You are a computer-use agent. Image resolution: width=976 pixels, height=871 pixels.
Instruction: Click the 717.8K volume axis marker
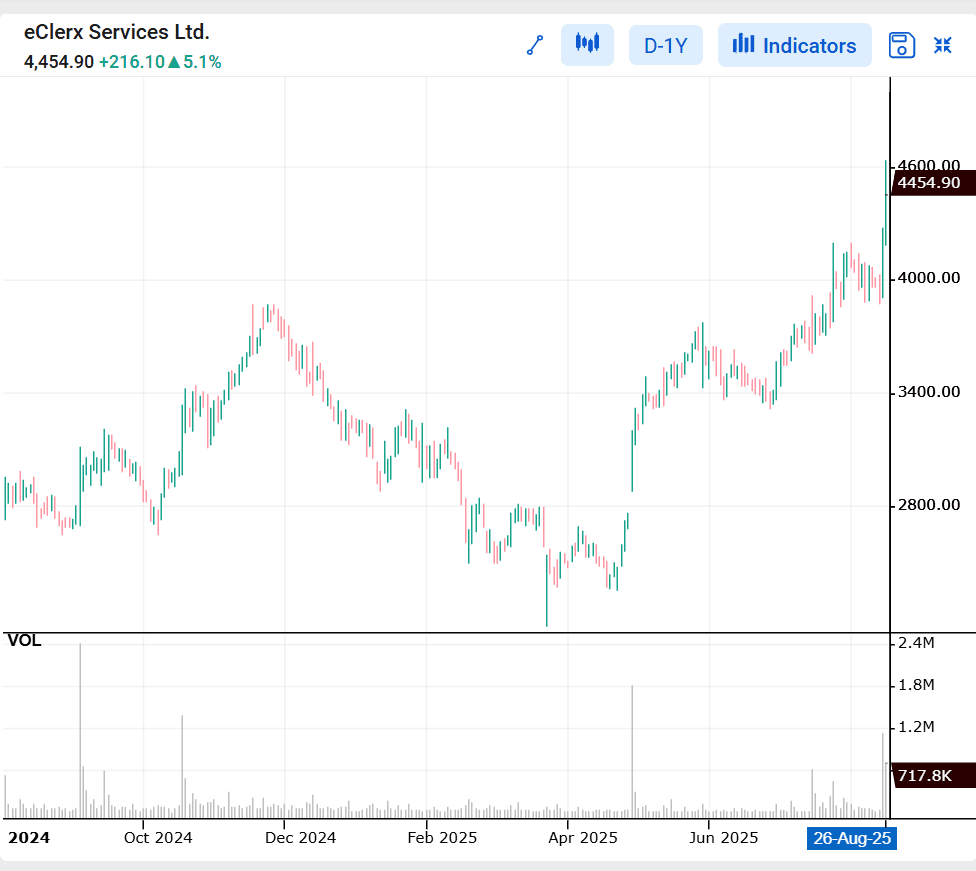(932, 776)
